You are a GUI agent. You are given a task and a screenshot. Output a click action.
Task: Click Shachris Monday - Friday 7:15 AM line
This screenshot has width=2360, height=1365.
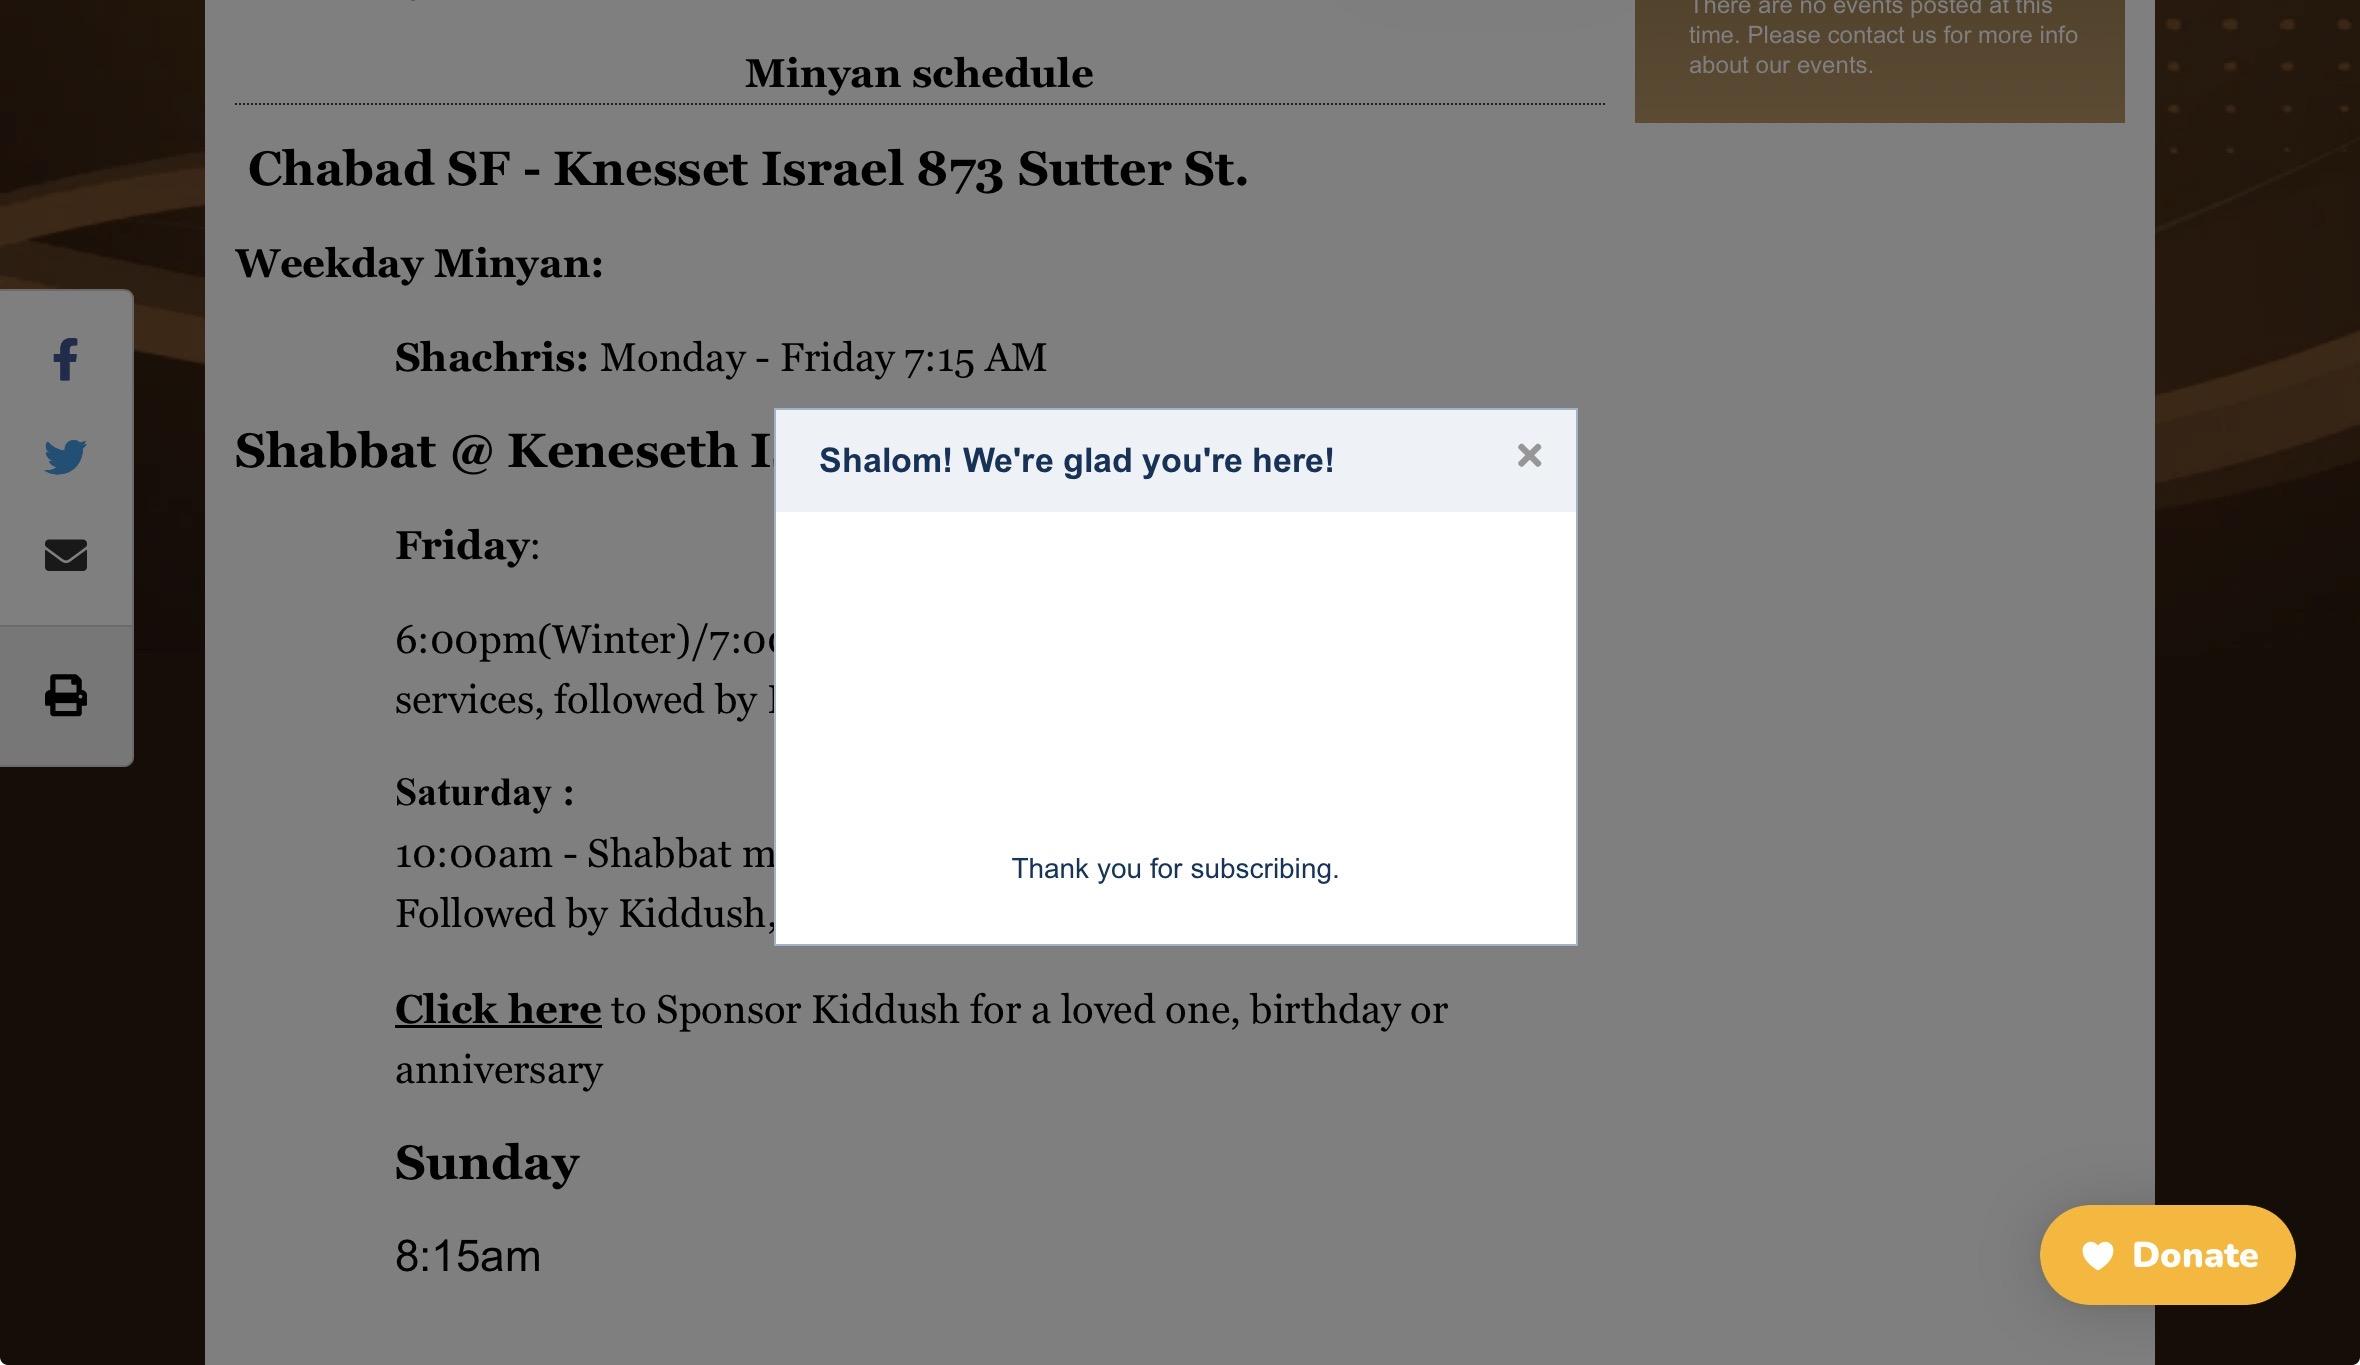721,358
